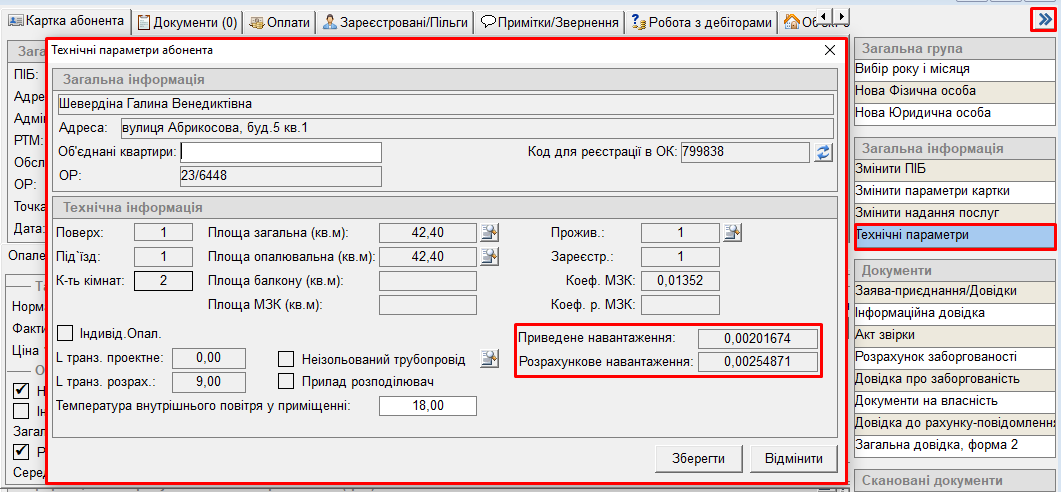This screenshot has width=1061, height=492.
Task: Enable the Індивід.Опал. checkbox
Action: point(66,333)
